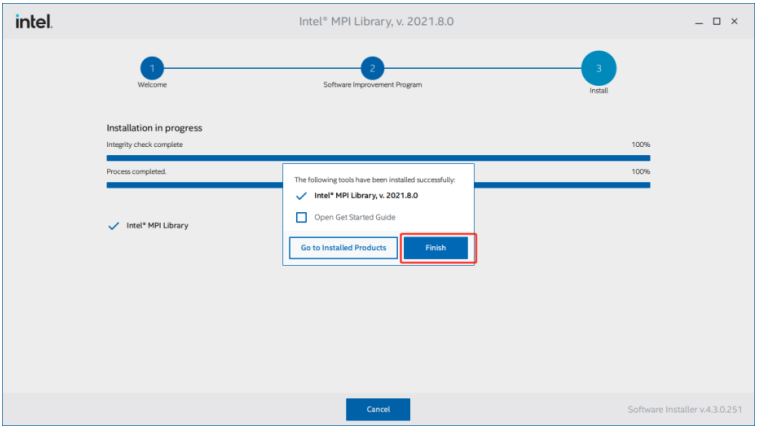Click the window title "Intel MPI Library, v. 2021.8.0"

point(376,21)
